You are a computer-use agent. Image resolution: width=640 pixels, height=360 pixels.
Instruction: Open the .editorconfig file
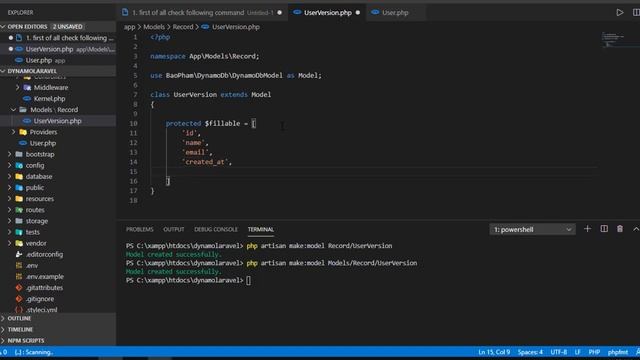44,254
